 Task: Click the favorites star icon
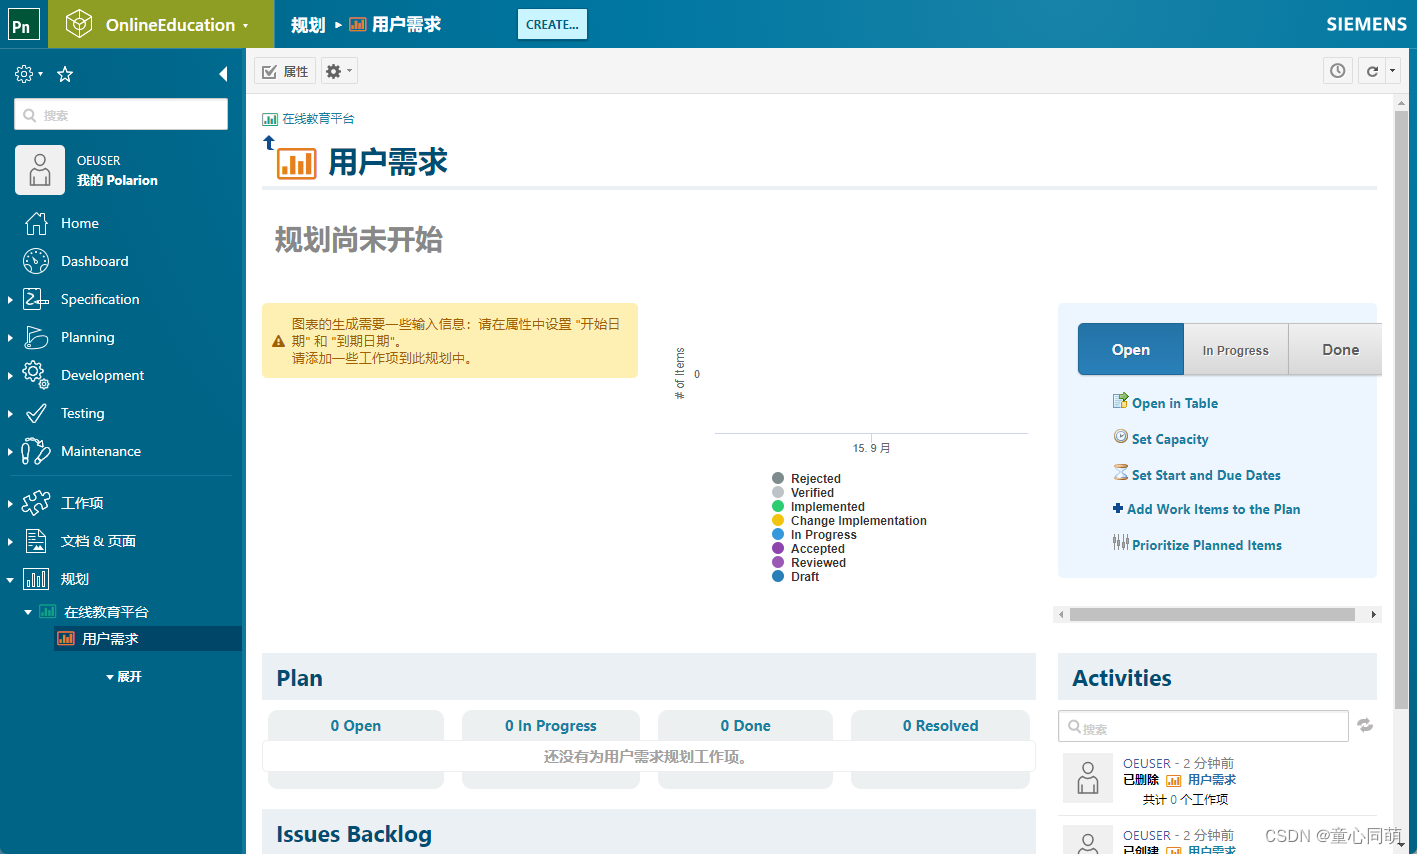[x=64, y=73]
